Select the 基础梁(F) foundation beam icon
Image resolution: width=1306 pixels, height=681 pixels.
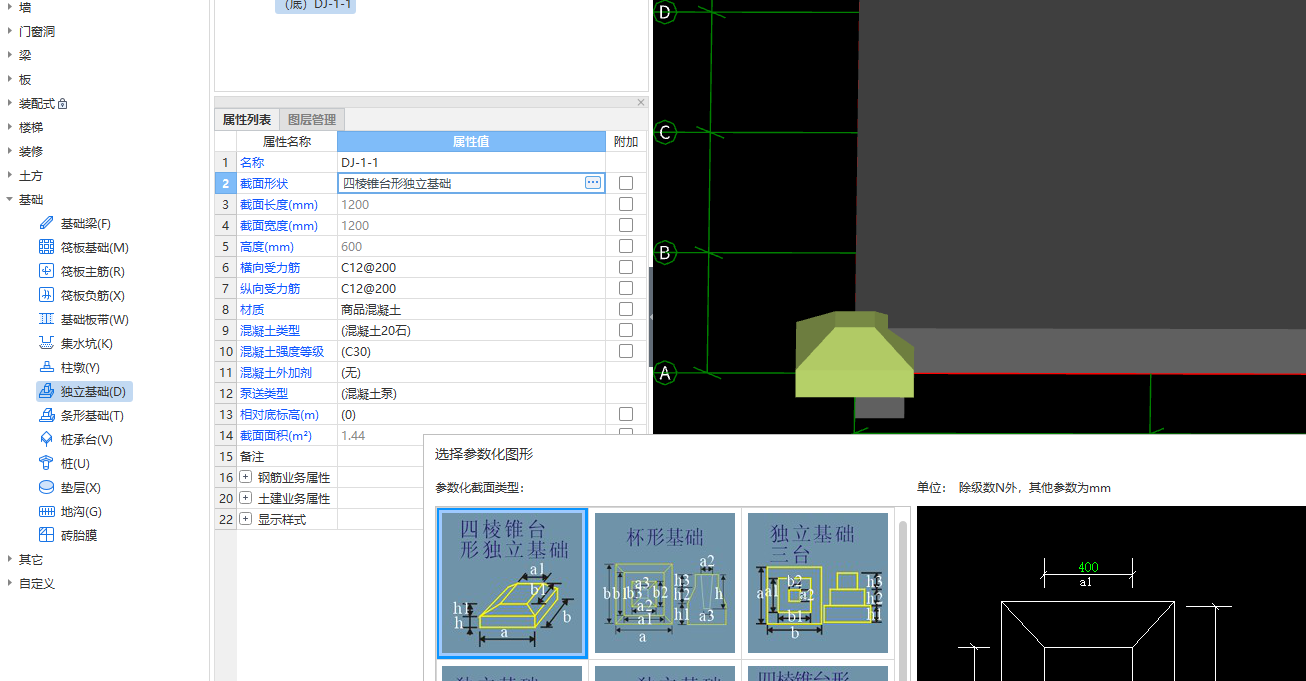point(46,223)
